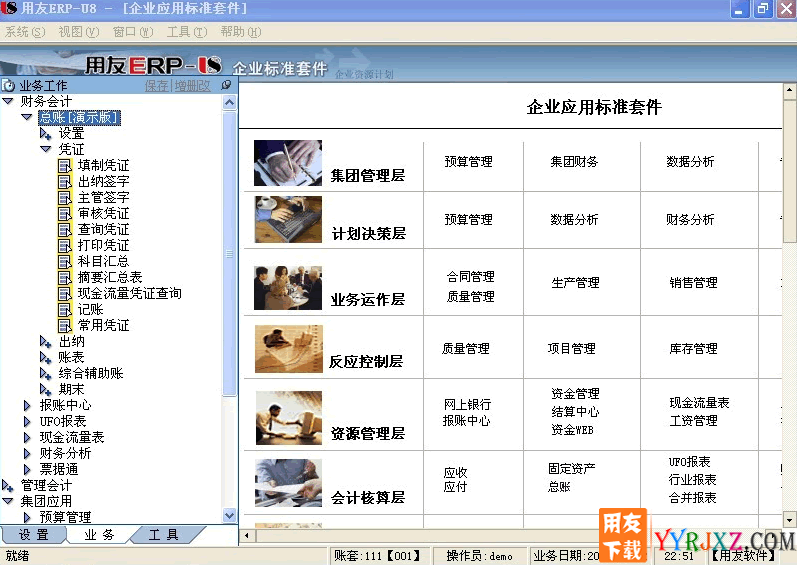Image resolution: width=797 pixels, height=565 pixels.
Task: Click the tree panel scroll-up arrow
Action: (x=230, y=103)
